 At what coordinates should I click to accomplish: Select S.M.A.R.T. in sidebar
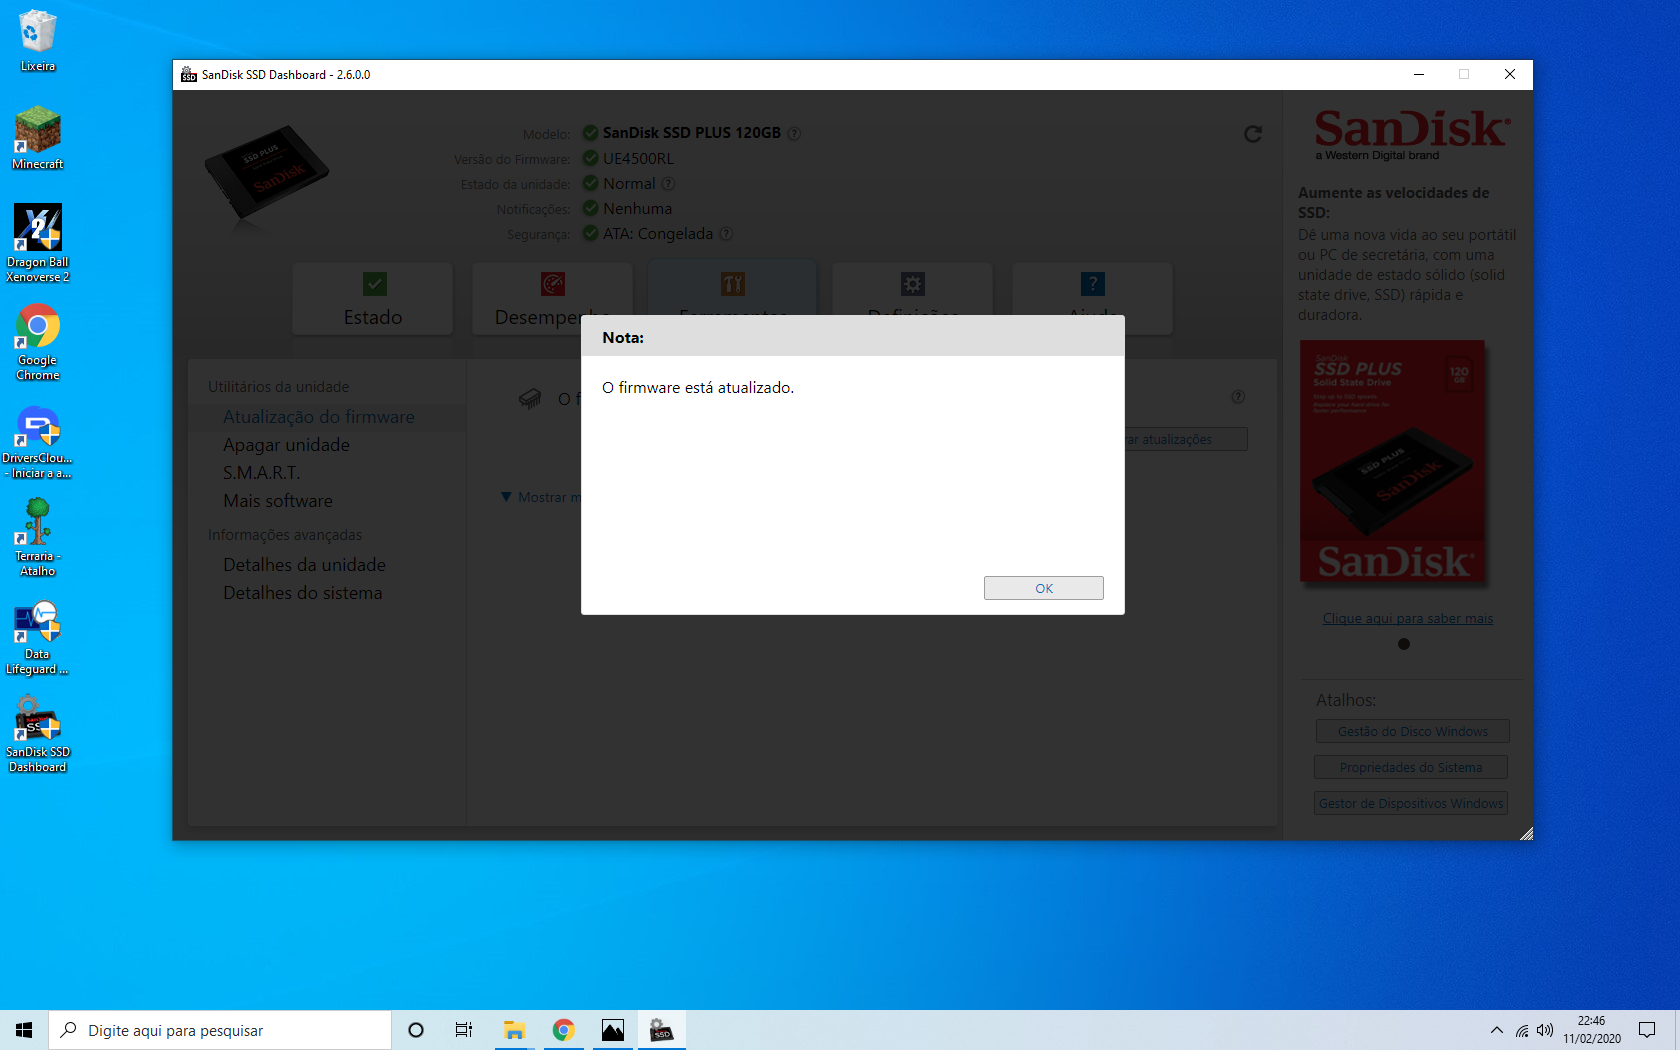tap(261, 473)
